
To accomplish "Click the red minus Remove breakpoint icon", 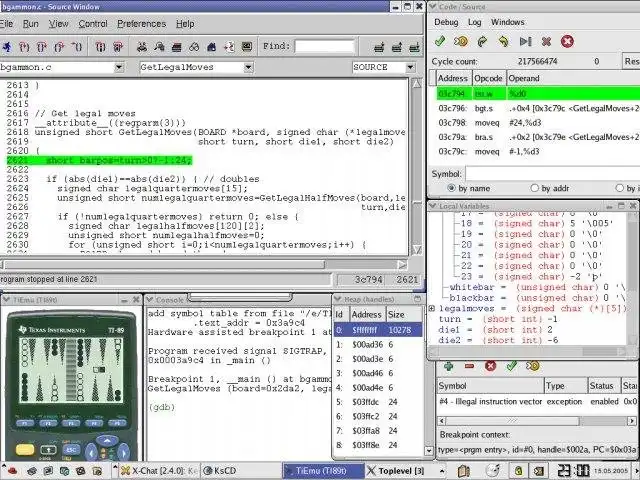I will coord(469,366).
